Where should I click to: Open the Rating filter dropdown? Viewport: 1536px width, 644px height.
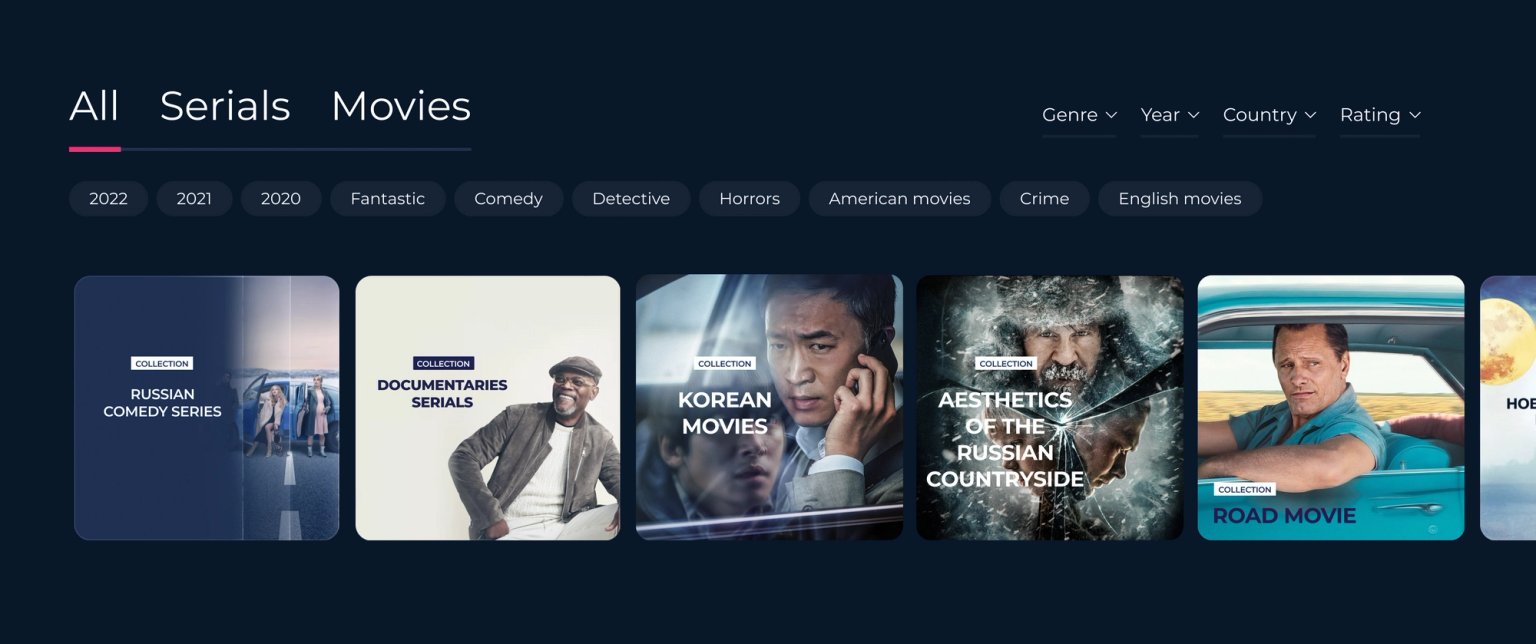click(x=1380, y=115)
